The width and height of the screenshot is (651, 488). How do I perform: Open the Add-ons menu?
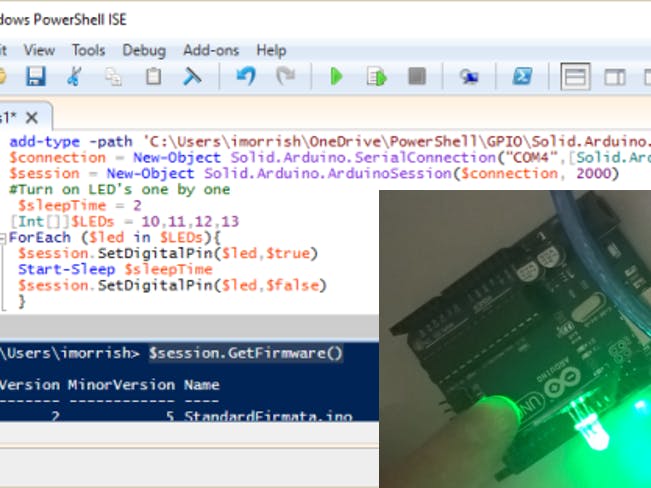[x=211, y=51]
